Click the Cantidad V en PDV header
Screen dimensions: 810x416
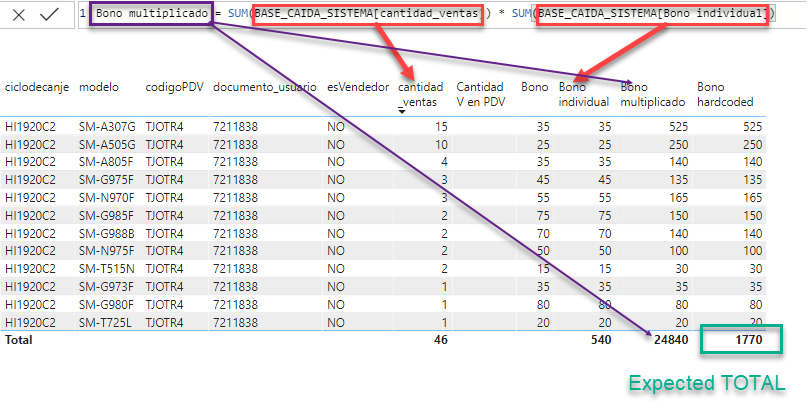(480, 94)
